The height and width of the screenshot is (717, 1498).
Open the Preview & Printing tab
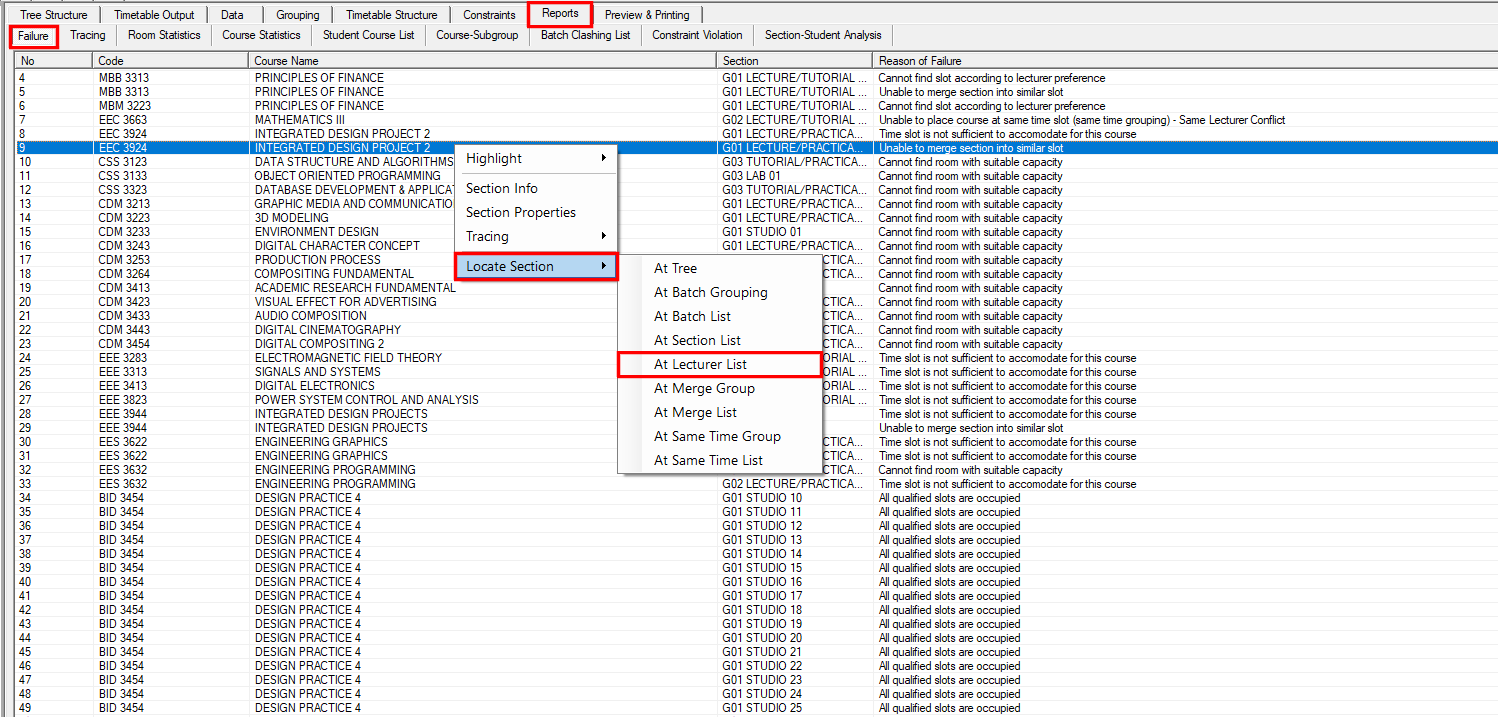tap(646, 15)
